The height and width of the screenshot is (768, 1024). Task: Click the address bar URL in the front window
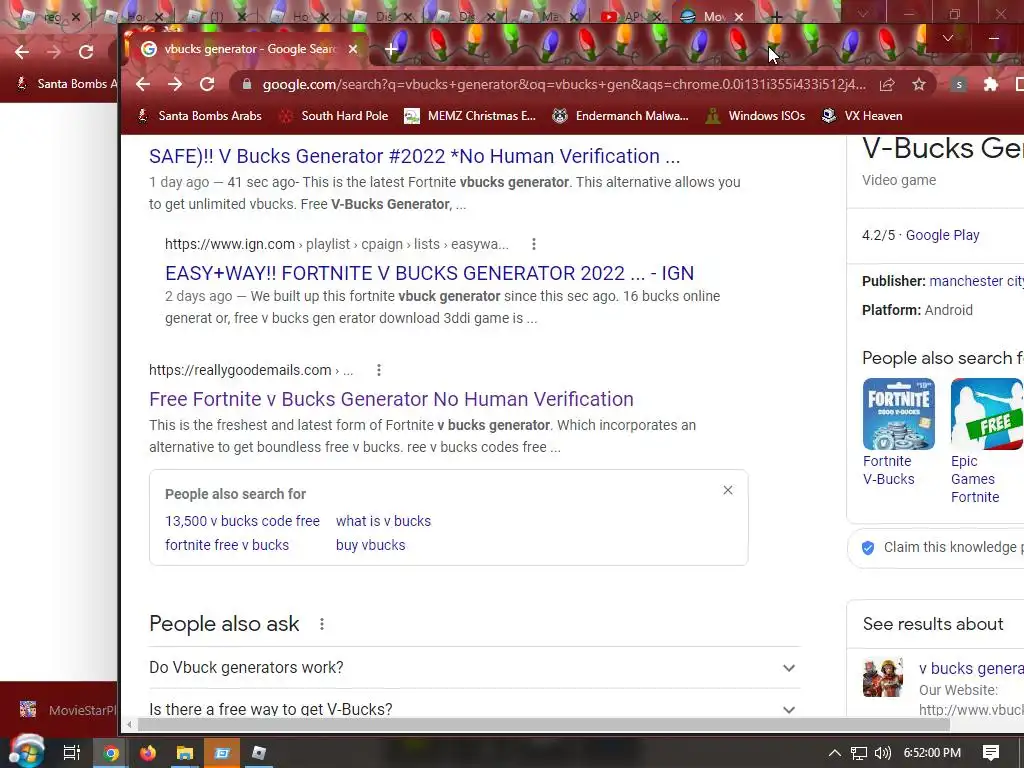564,84
